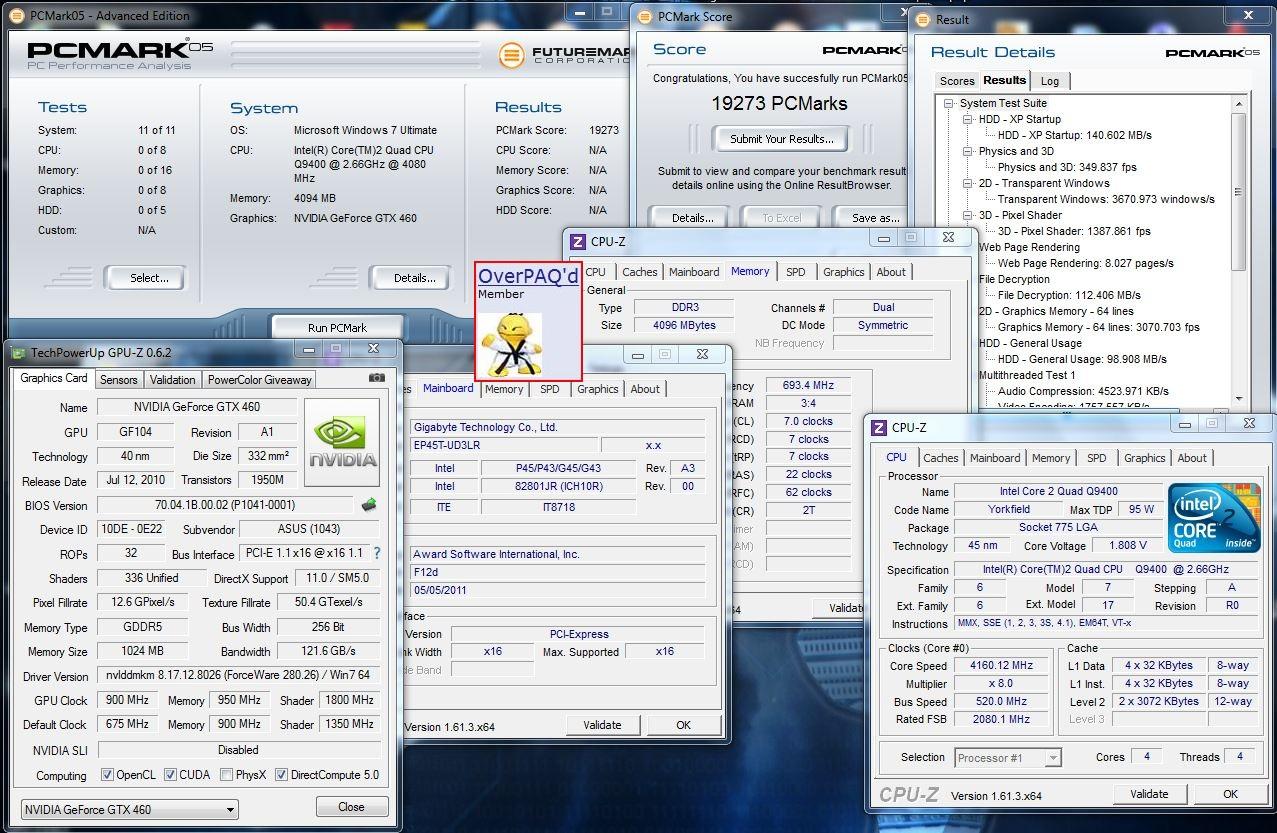Open SPD tab in CPU-Z Memory window

point(795,272)
